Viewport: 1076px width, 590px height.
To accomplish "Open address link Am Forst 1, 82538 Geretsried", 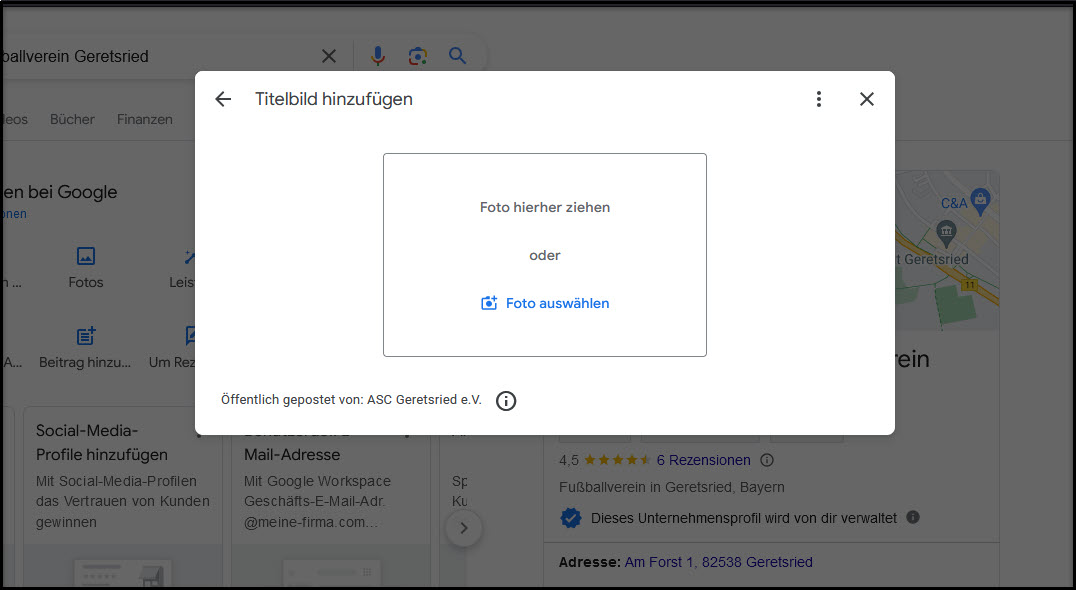I will [x=718, y=563].
